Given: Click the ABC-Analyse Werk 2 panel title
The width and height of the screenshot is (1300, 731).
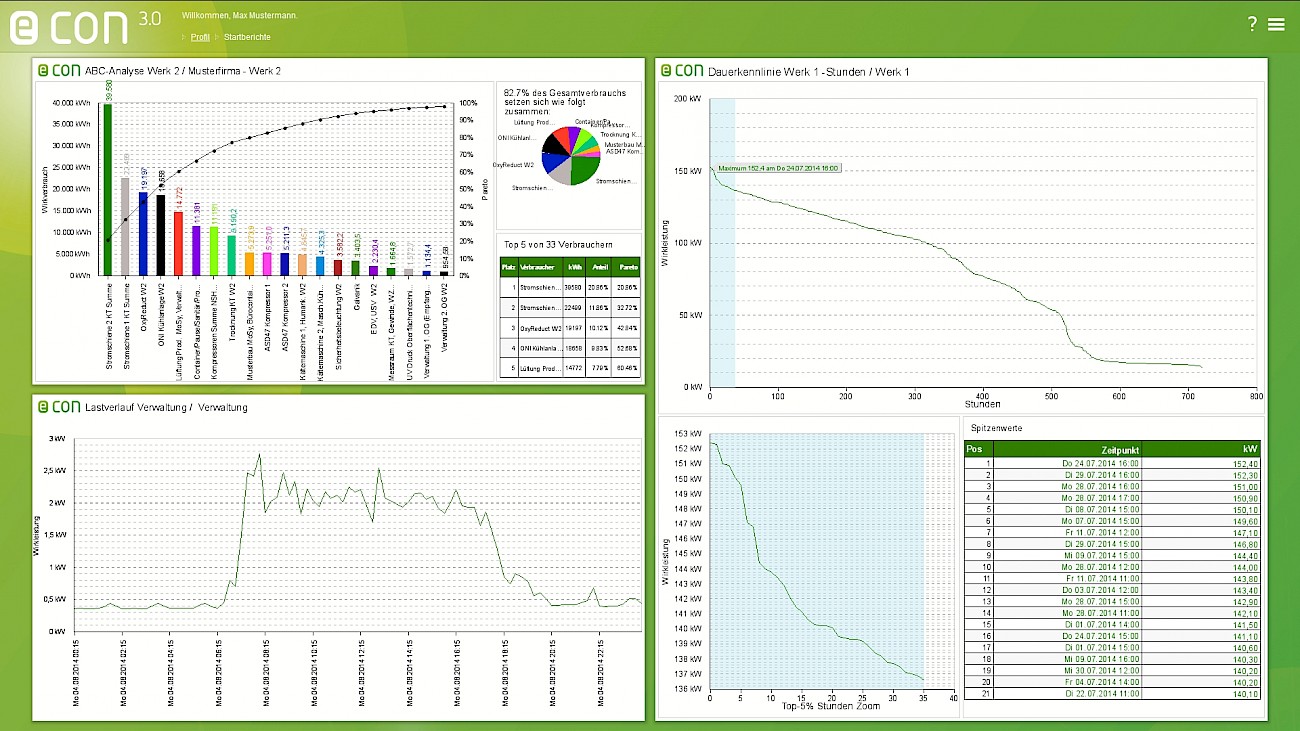Looking at the screenshot, I should [x=183, y=71].
